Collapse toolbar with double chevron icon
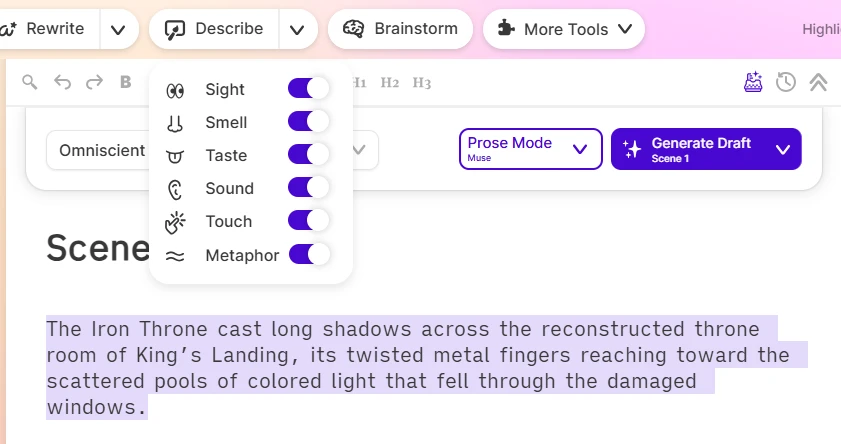 tap(818, 82)
